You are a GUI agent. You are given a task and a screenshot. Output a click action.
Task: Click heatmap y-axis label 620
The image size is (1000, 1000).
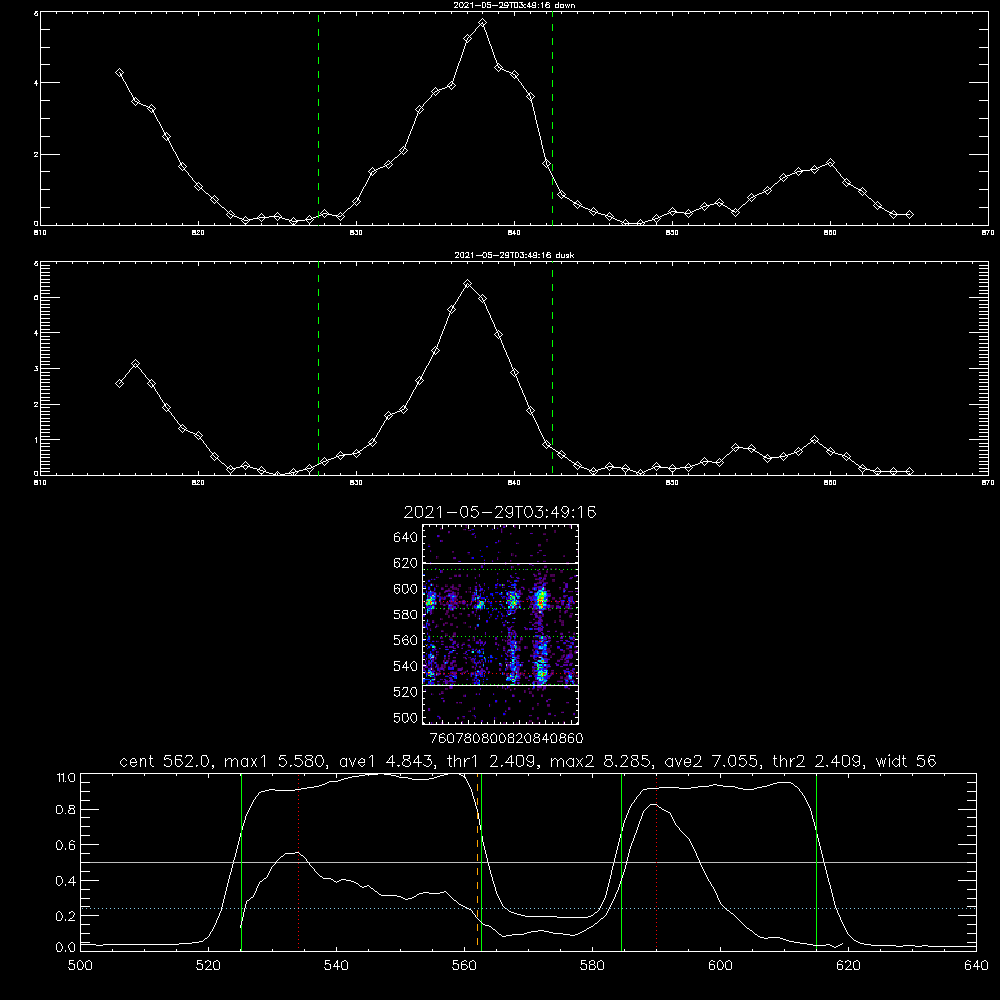click(406, 563)
